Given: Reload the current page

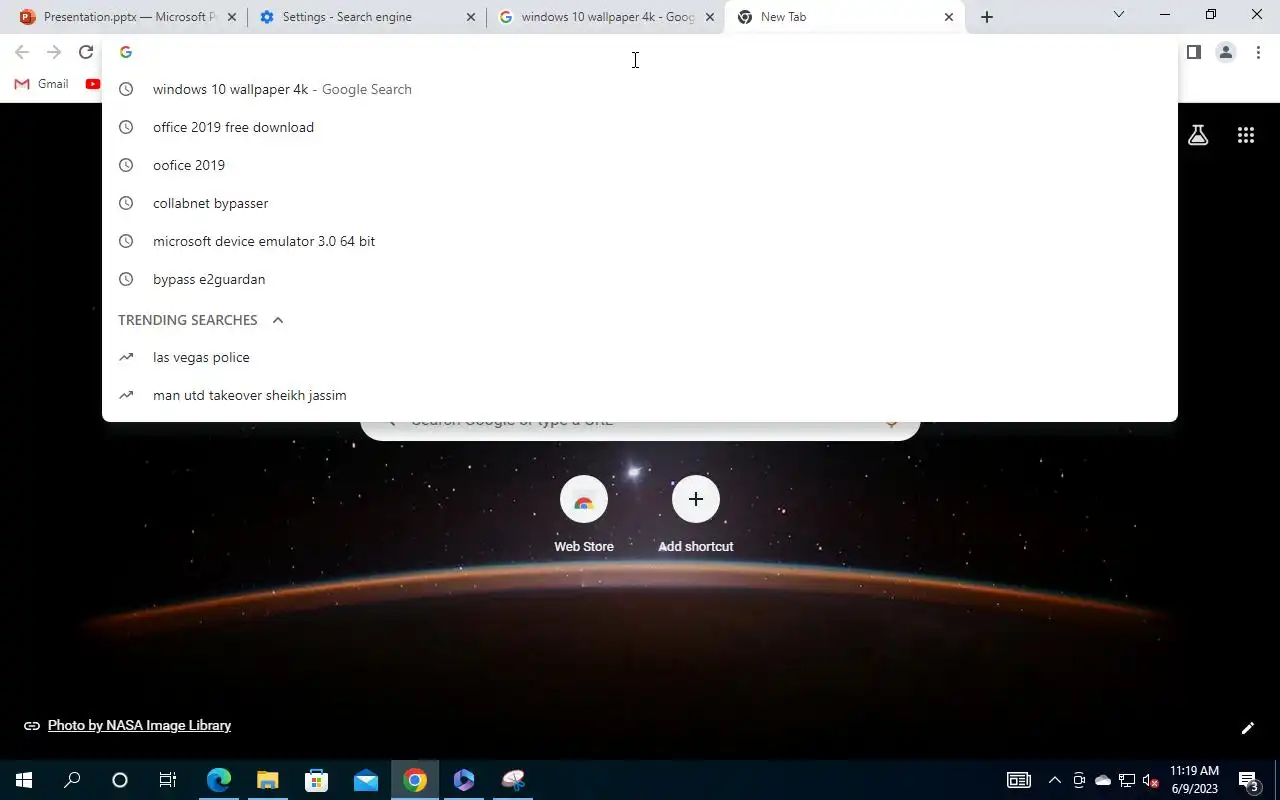Looking at the screenshot, I should [86, 52].
